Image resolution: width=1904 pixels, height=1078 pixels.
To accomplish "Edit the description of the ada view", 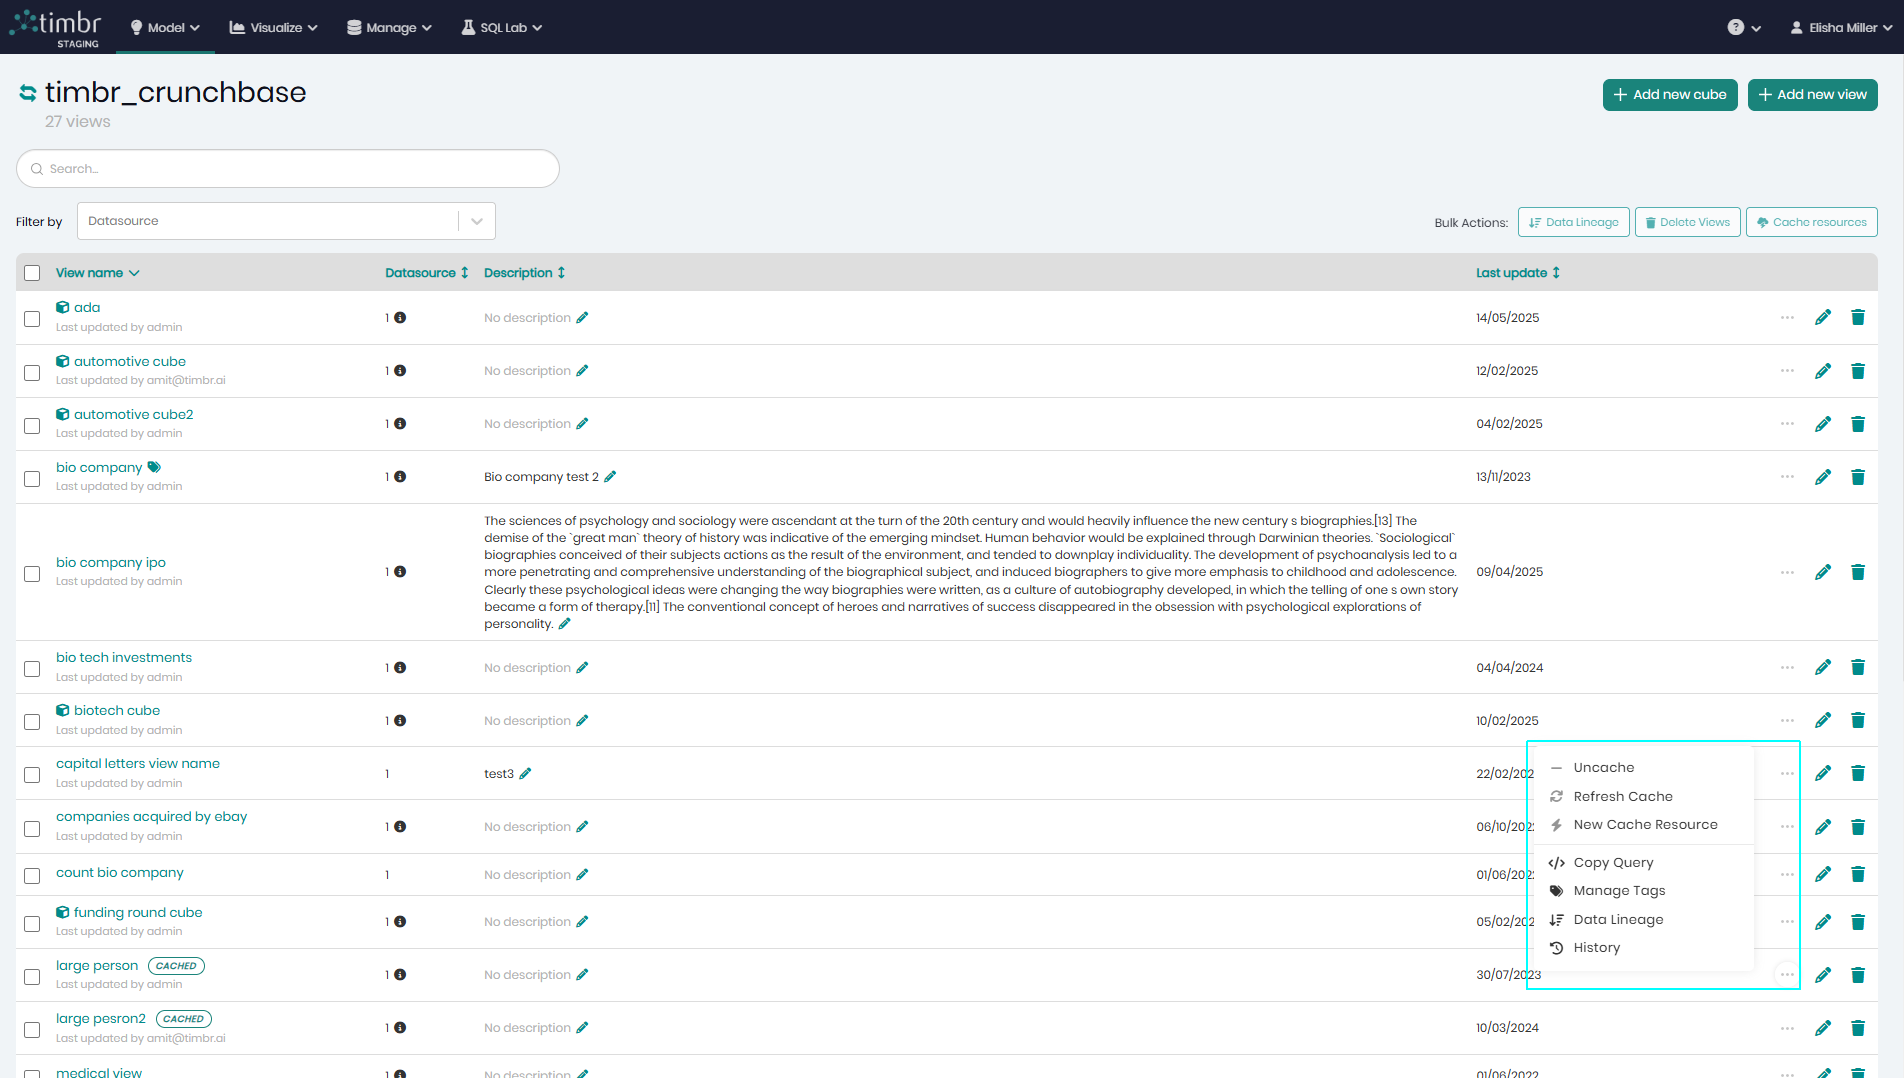I will pos(584,317).
